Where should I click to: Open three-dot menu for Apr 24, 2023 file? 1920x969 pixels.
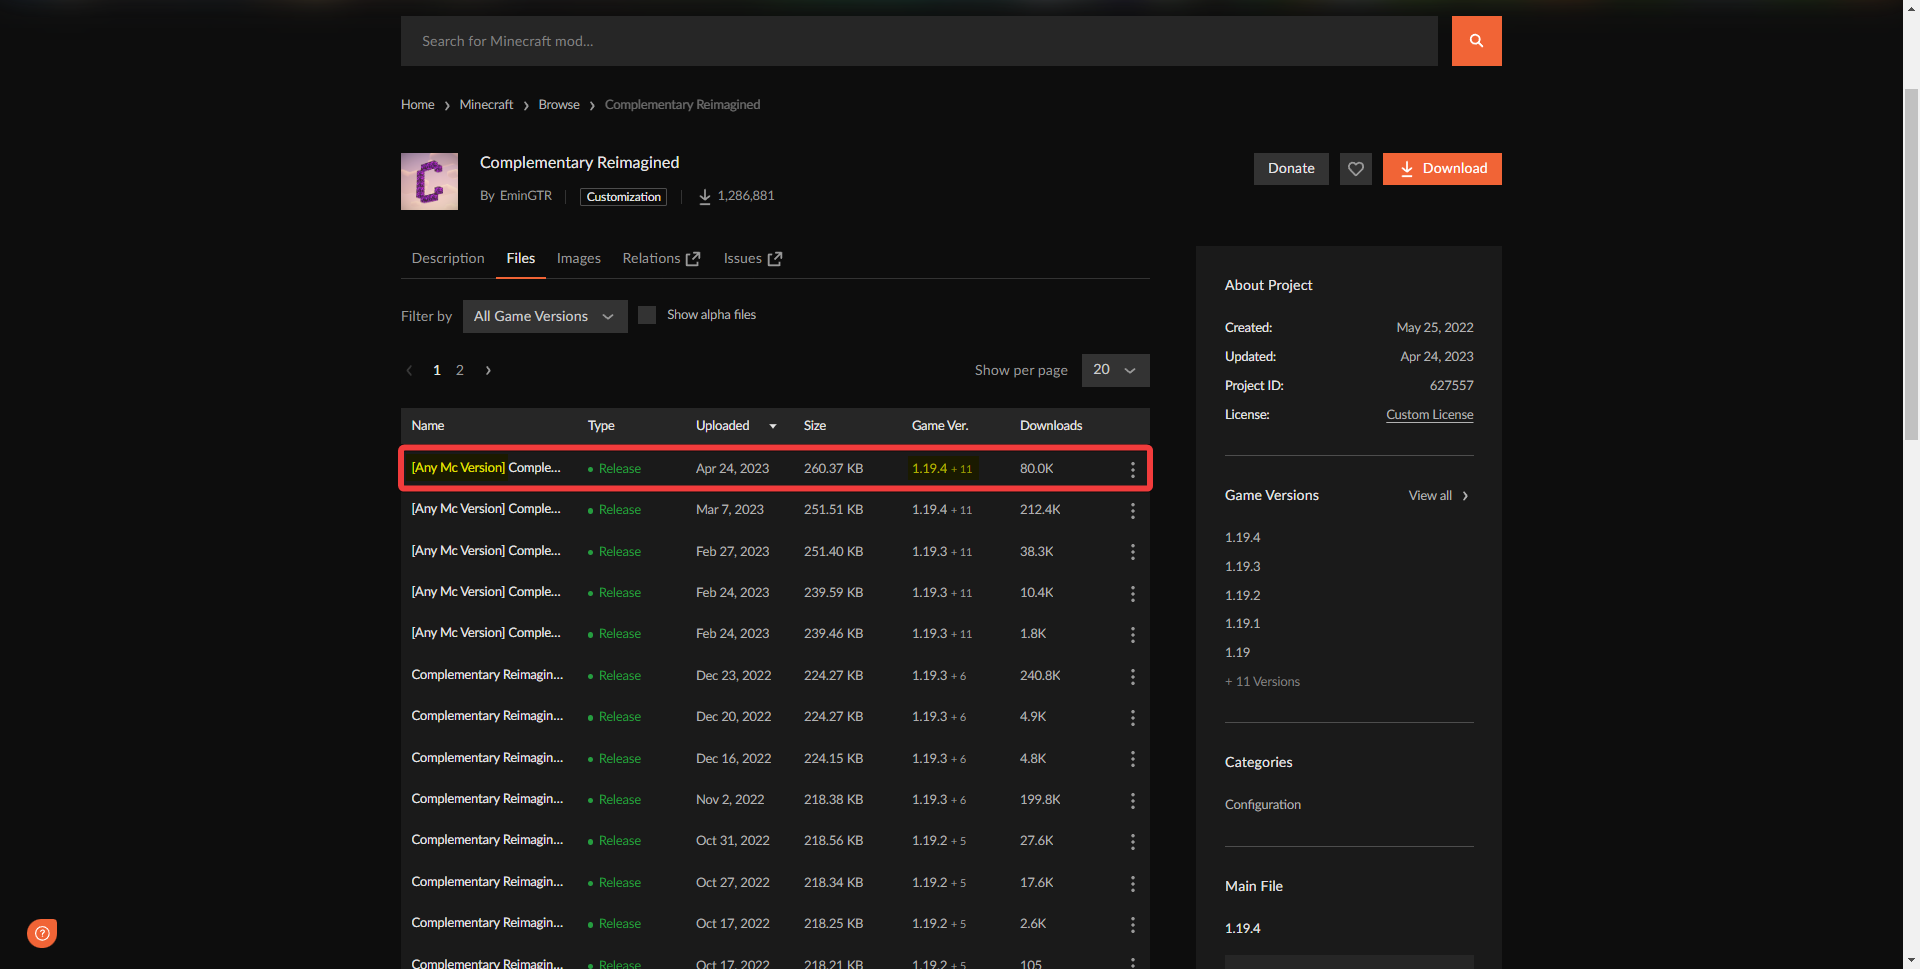1132,469
